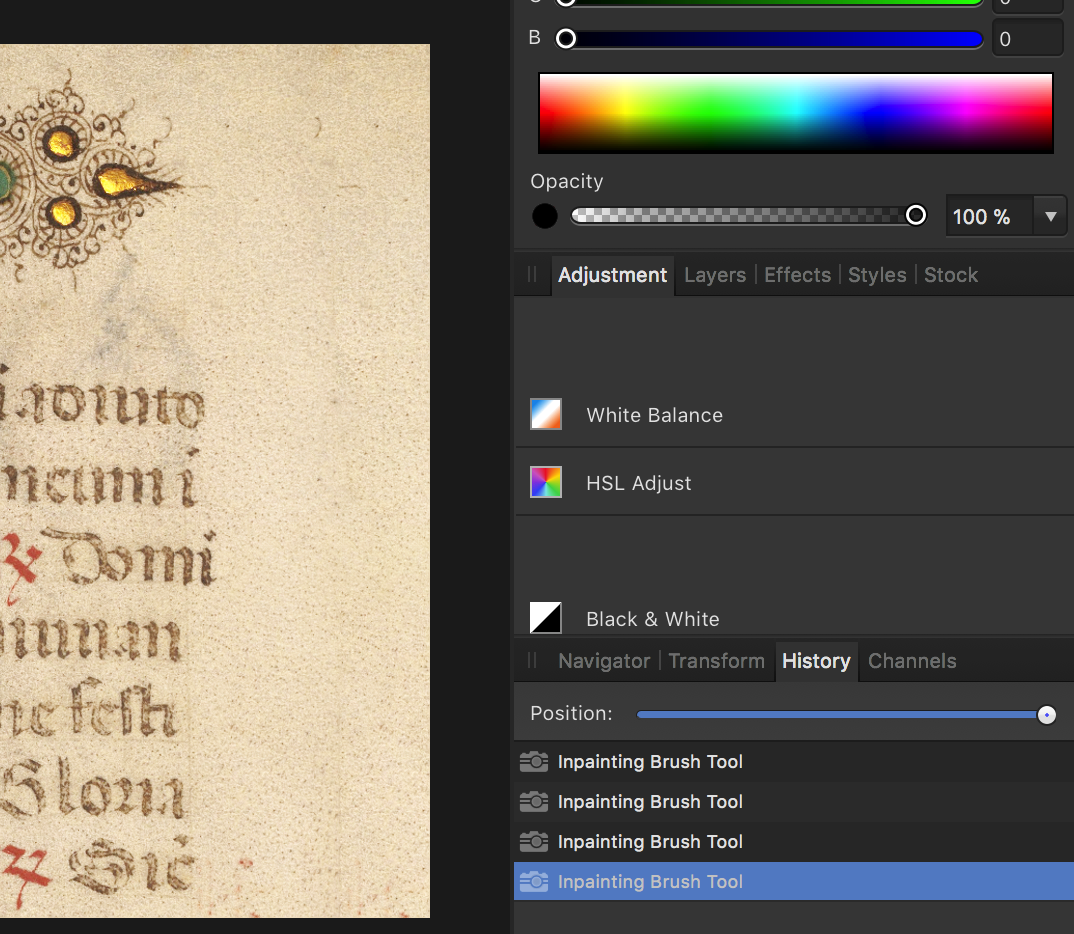
Task: Switch to the Adjustment tab
Action: coord(612,275)
